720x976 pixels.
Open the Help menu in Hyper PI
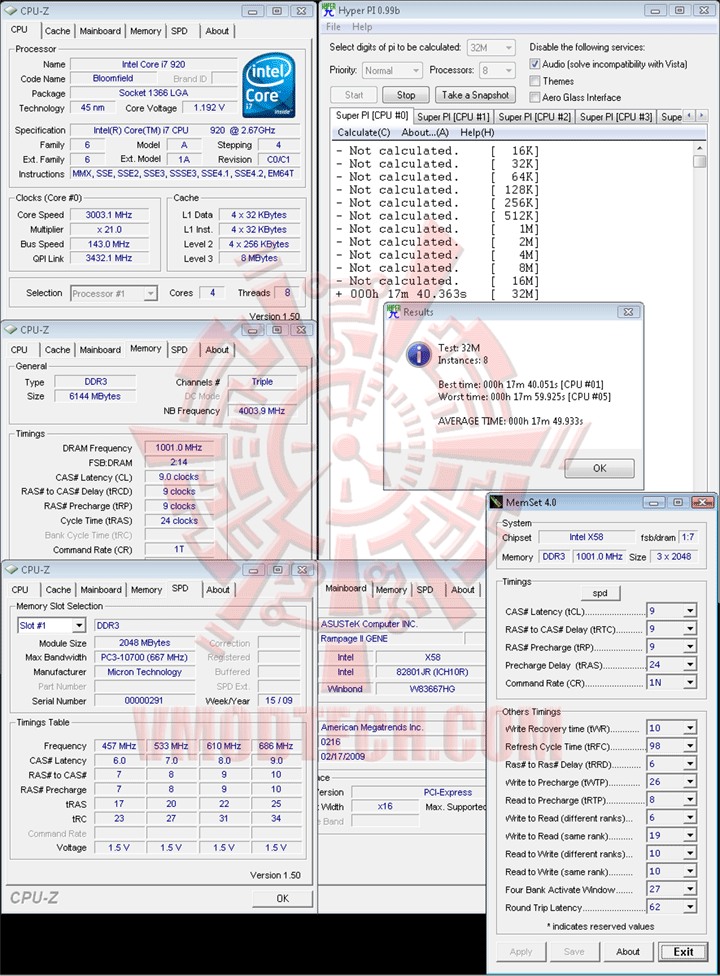point(362,27)
